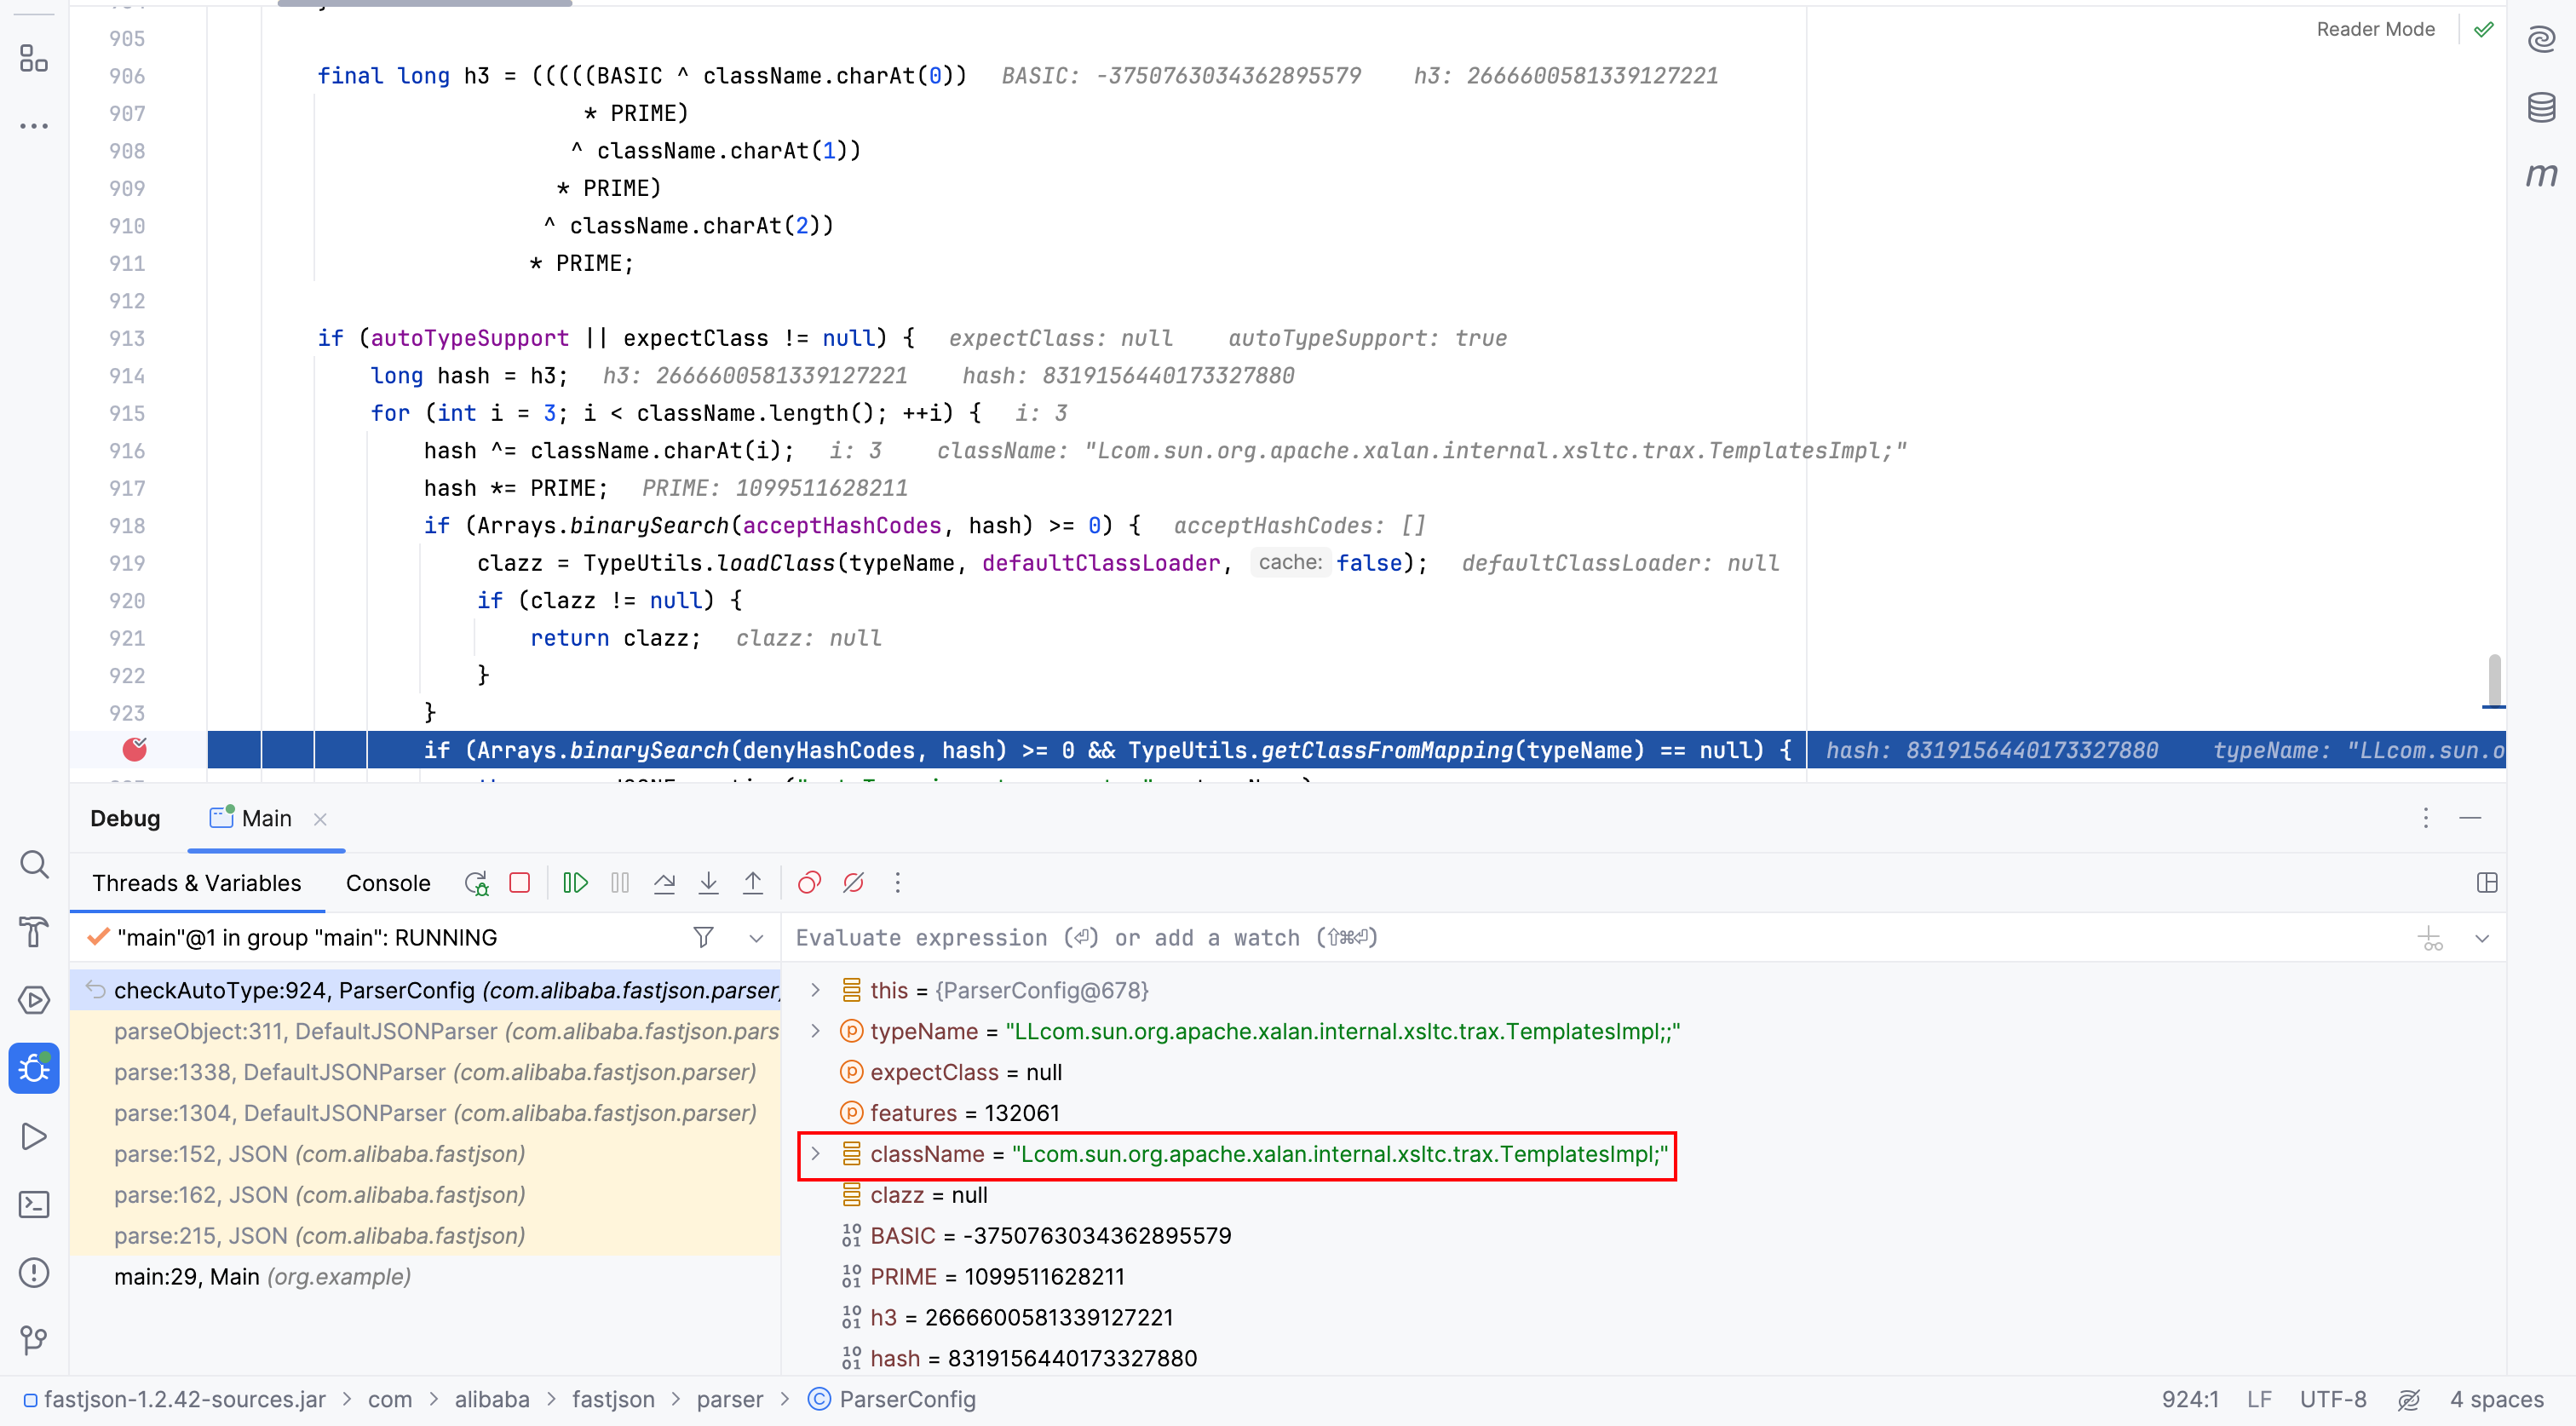Image resolution: width=2576 pixels, height=1426 pixels.
Task: Stop the debug session
Action: (520, 883)
